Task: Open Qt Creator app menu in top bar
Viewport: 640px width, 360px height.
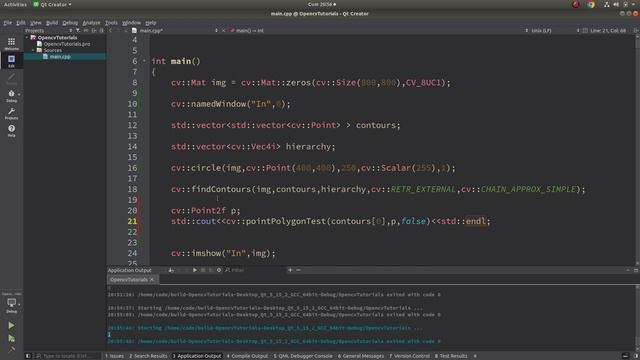Action: coord(52,4)
